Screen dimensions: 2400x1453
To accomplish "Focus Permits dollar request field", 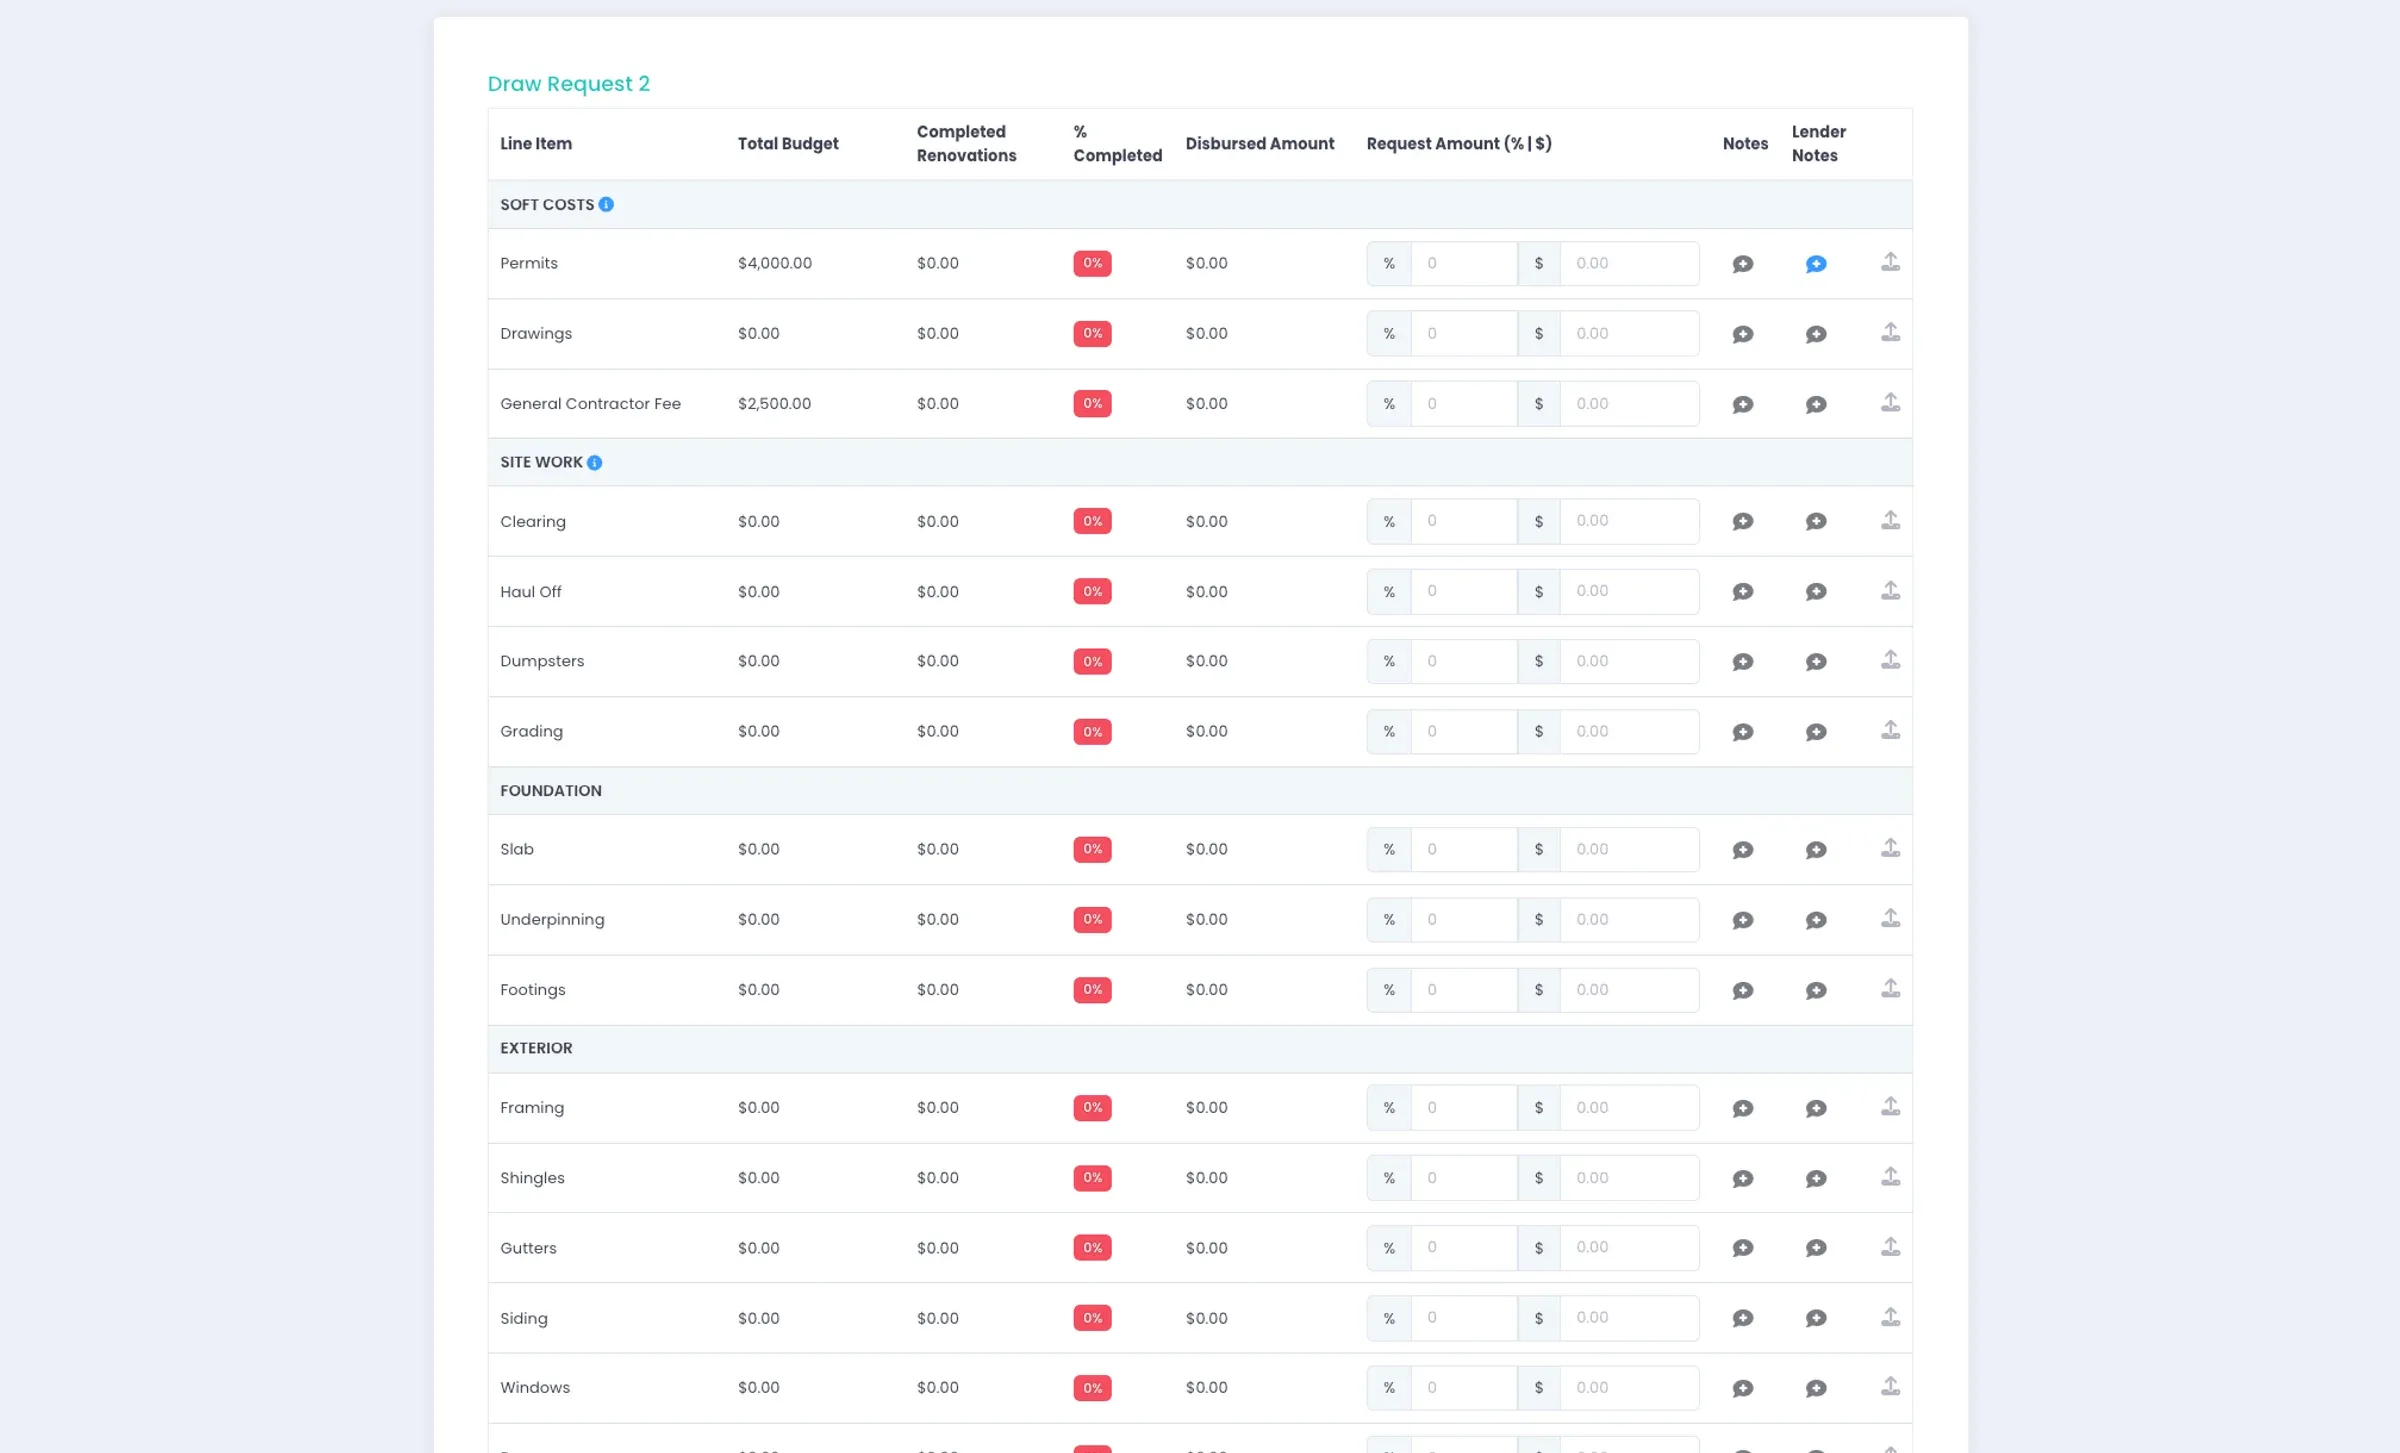I will pos(1629,263).
